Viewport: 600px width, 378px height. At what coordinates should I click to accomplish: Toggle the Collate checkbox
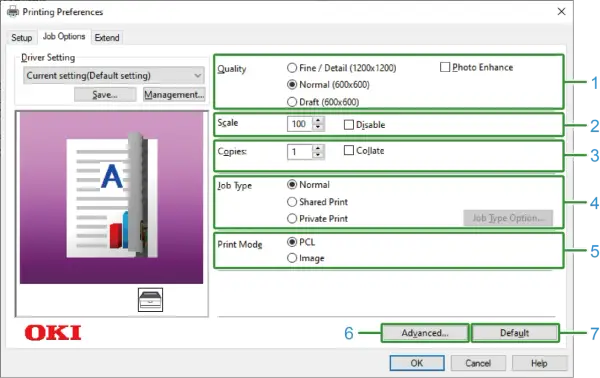click(x=349, y=150)
